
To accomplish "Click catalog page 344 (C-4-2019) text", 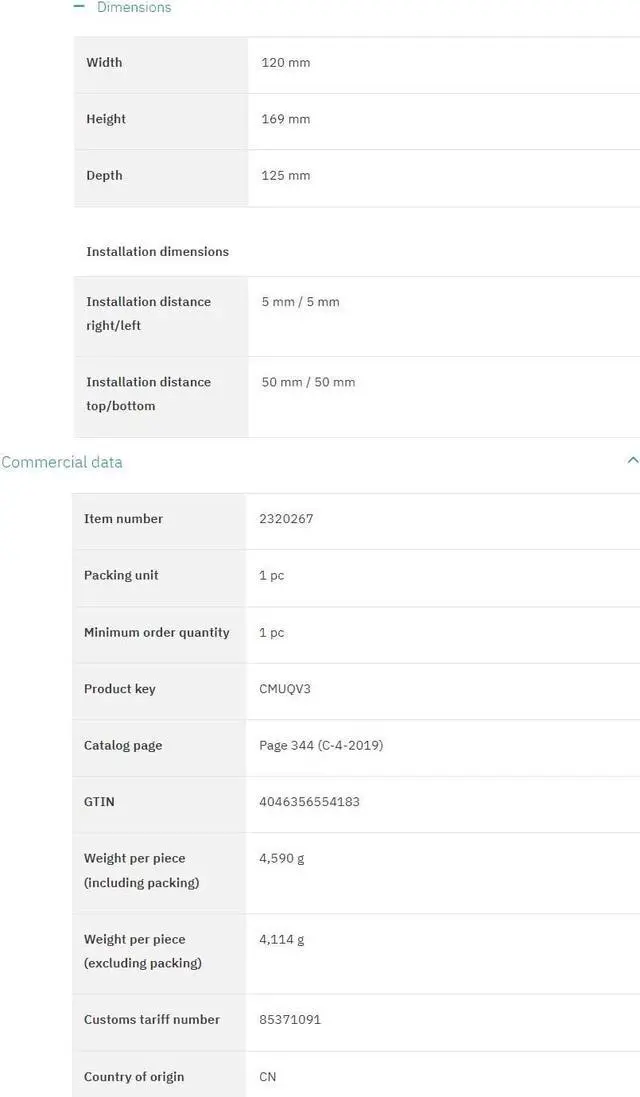I will pos(321,745).
